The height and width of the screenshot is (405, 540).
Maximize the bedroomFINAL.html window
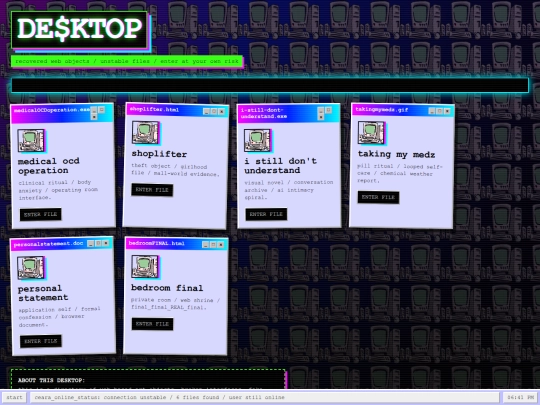213,245
